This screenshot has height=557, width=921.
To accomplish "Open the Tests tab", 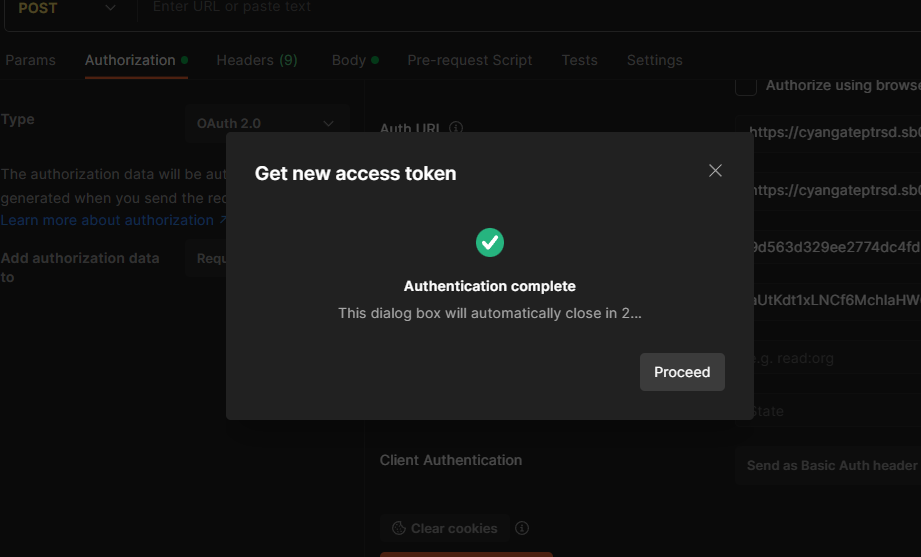I will click(x=579, y=60).
